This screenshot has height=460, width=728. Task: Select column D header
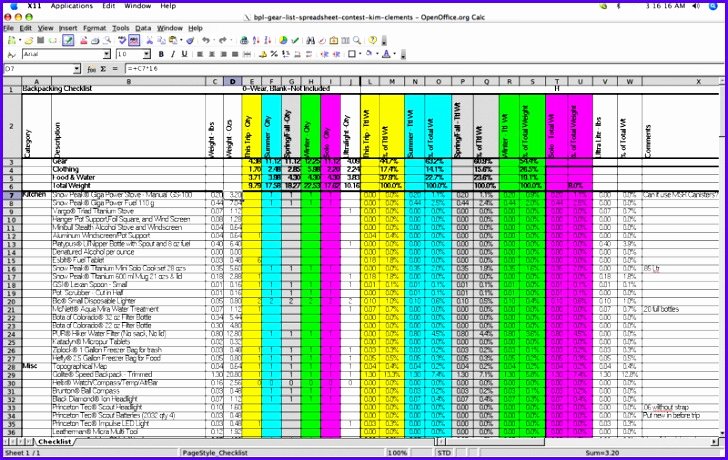click(232, 82)
